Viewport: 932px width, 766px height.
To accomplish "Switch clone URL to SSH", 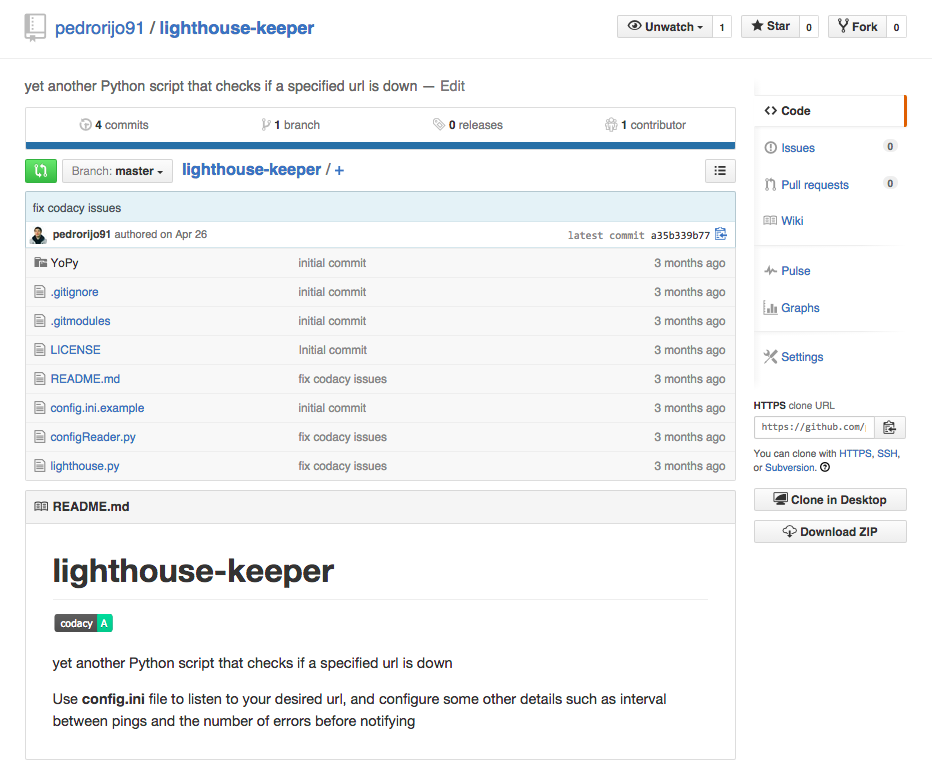I will (887, 453).
